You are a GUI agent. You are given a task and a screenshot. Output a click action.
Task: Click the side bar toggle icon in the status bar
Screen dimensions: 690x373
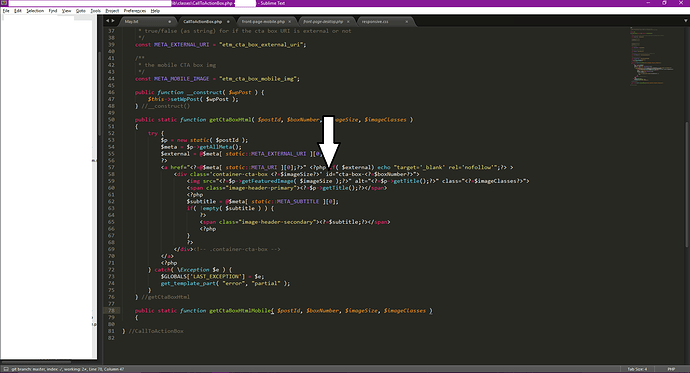coord(5,369)
